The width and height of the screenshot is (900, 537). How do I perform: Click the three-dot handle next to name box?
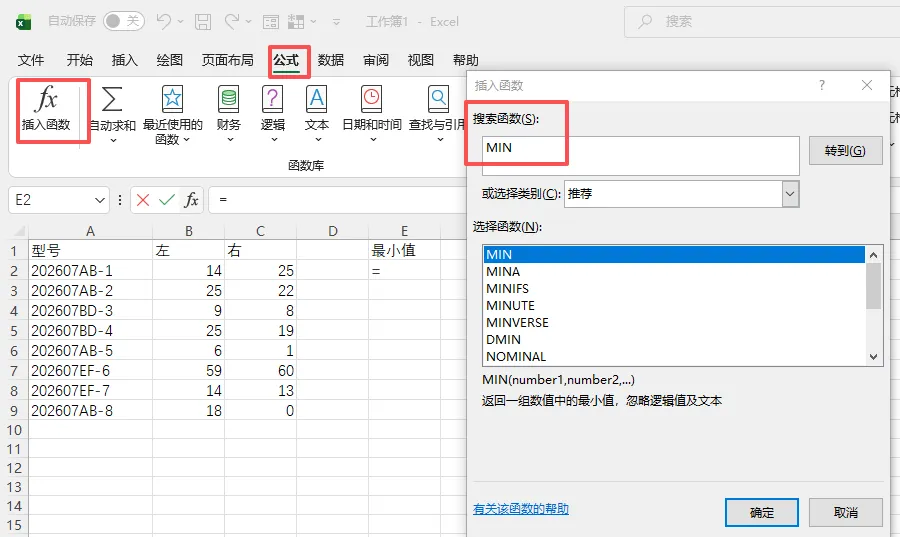[120, 200]
